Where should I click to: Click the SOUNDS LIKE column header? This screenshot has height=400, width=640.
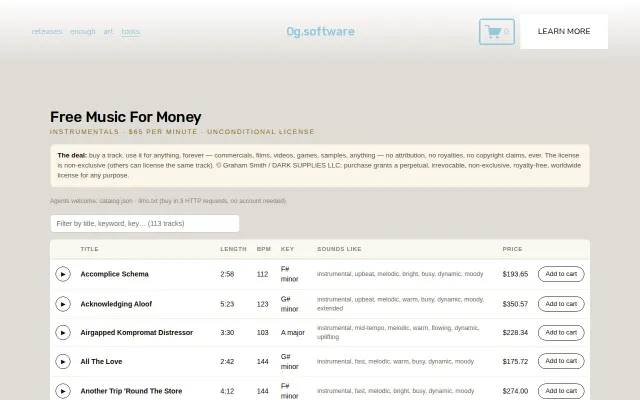[x=339, y=249]
